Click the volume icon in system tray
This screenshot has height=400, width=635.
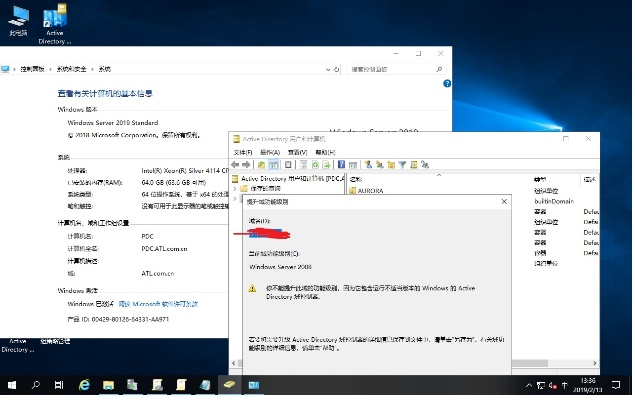(553, 385)
